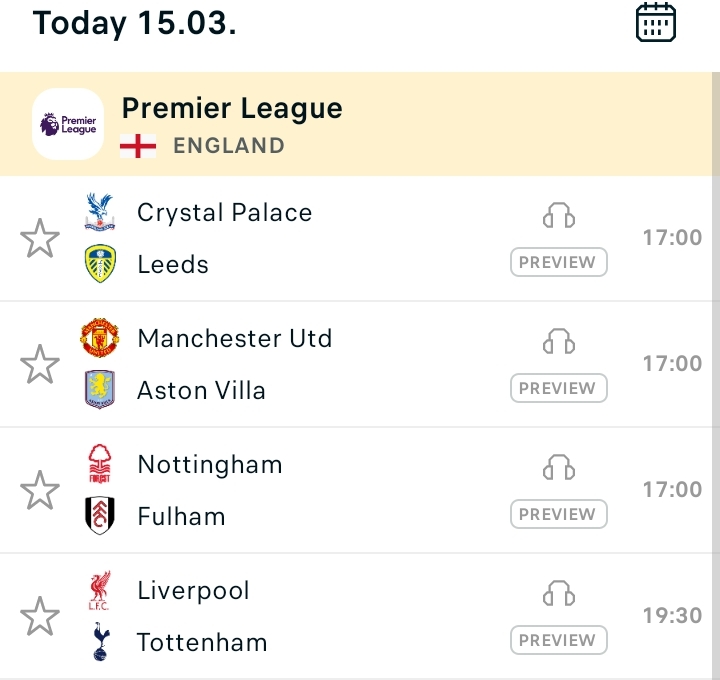Open the Premier League competition header
The image size is (720, 680).
click(x=356, y=124)
